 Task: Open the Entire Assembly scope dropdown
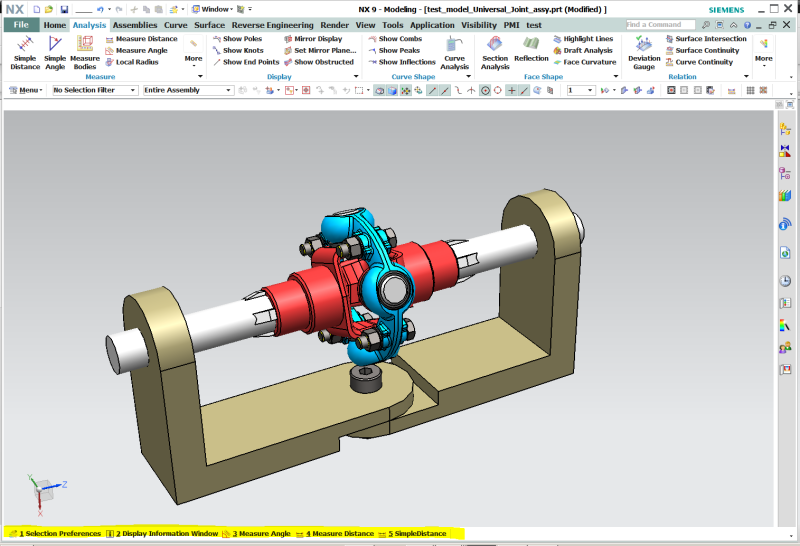point(188,90)
